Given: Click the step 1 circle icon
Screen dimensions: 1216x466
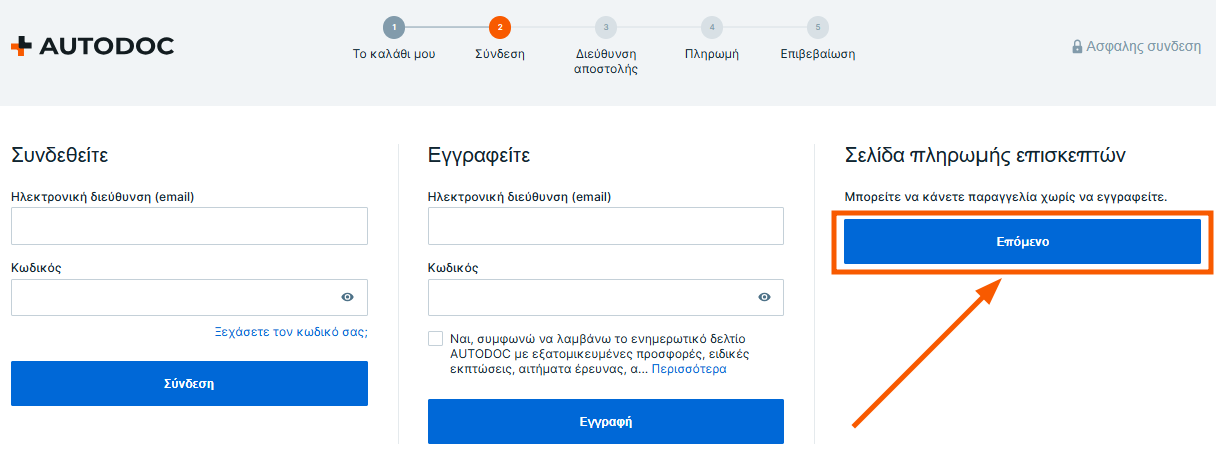Looking at the screenshot, I should (x=394, y=27).
